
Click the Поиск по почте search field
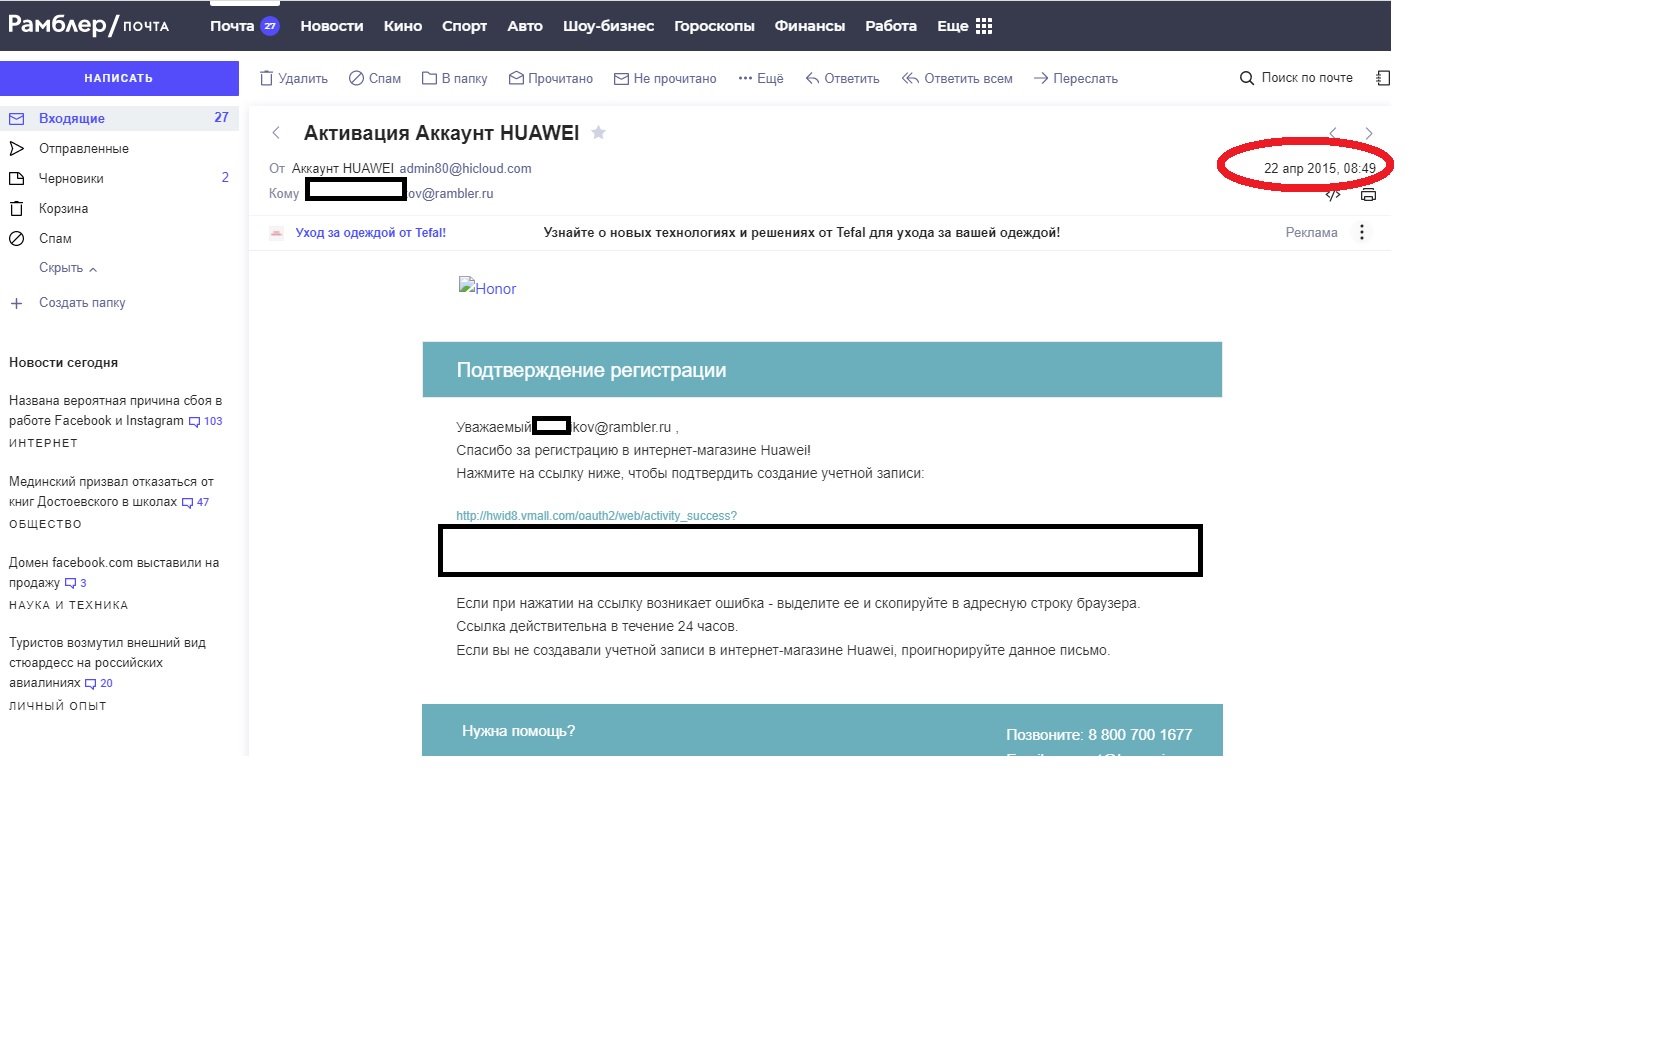(x=1307, y=77)
